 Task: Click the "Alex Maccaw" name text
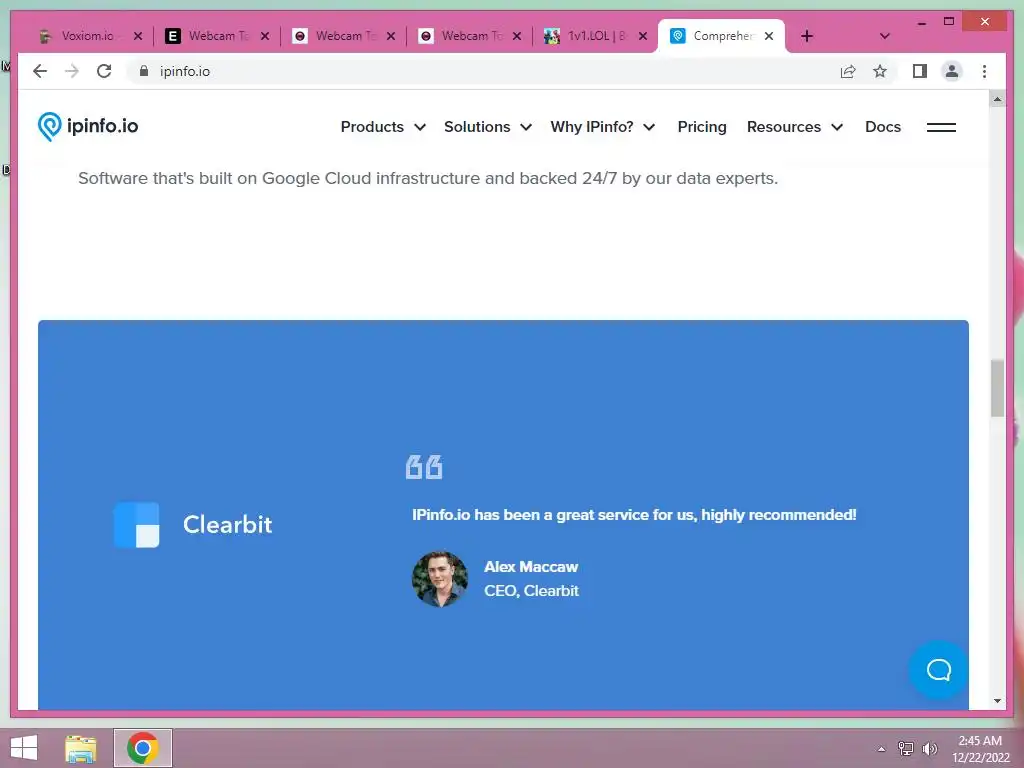(531, 567)
